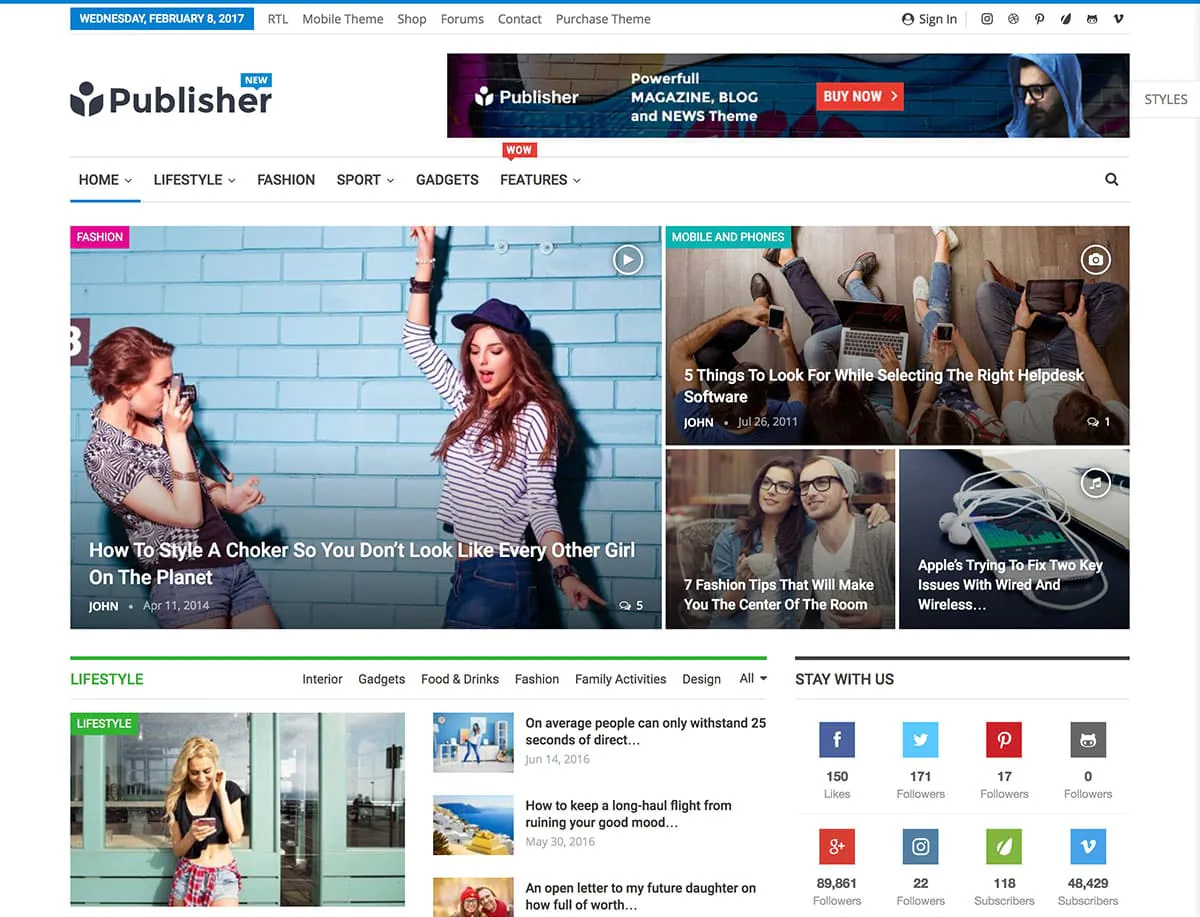The height and width of the screenshot is (917, 1200).
Task: Click the Vimeo icon with 48,429 Subscribers
Action: click(x=1088, y=847)
